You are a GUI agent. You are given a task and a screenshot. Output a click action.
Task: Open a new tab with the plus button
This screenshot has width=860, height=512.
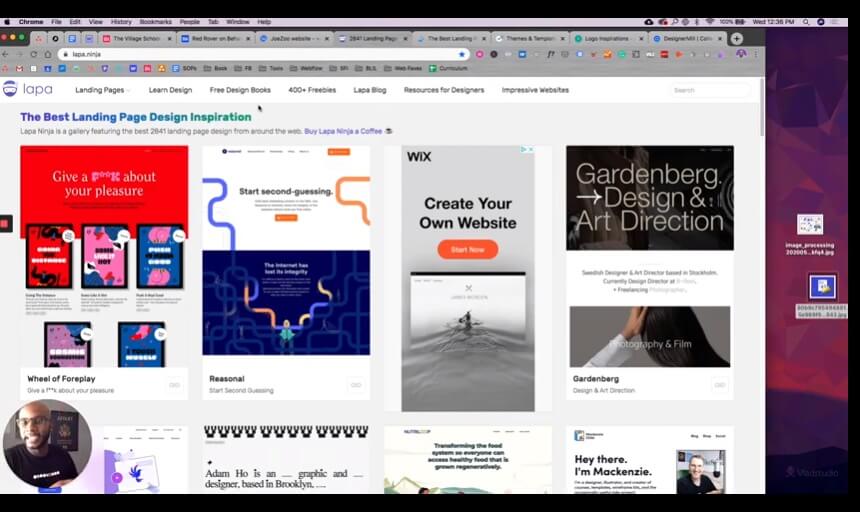click(737, 38)
